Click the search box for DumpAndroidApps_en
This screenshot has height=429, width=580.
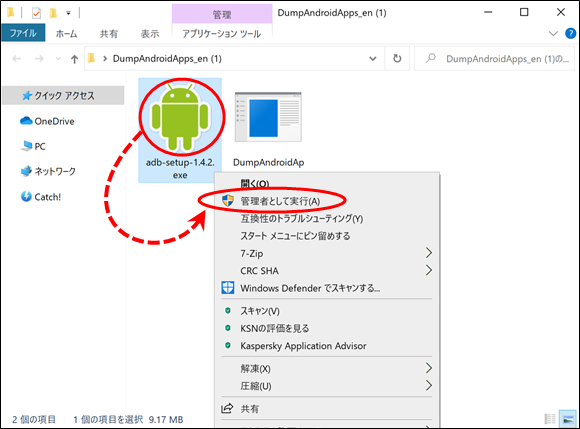tap(495, 59)
